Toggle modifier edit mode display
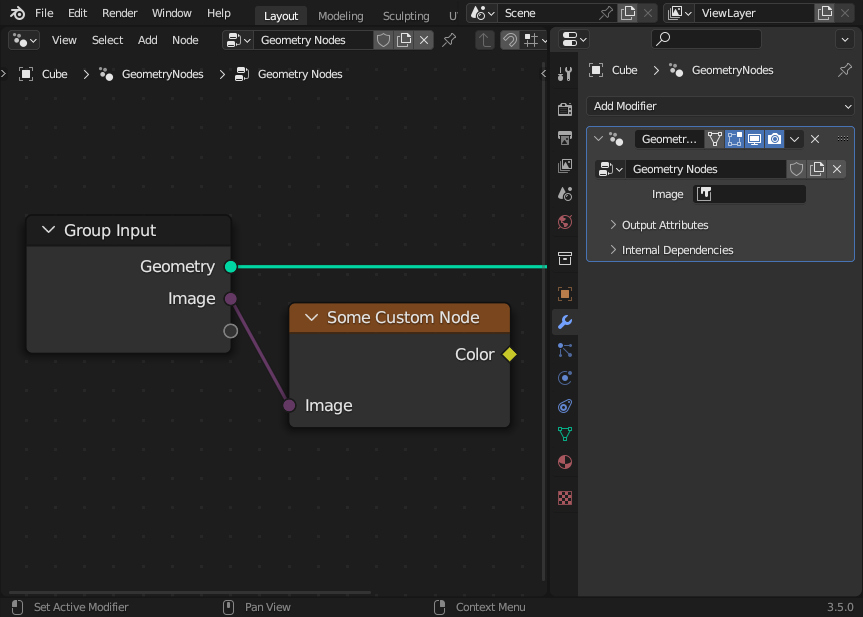 point(734,139)
